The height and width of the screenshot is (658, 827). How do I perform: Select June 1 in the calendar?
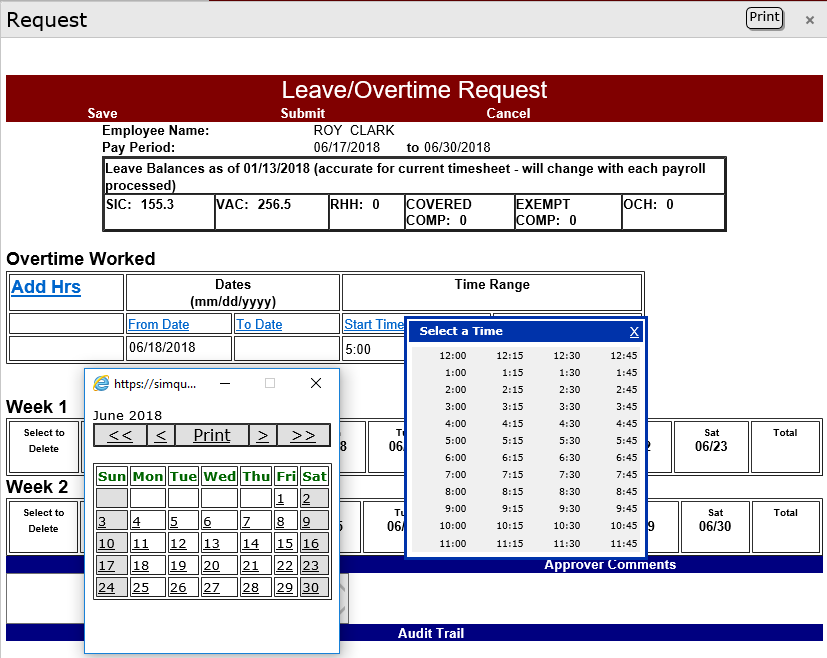280,498
